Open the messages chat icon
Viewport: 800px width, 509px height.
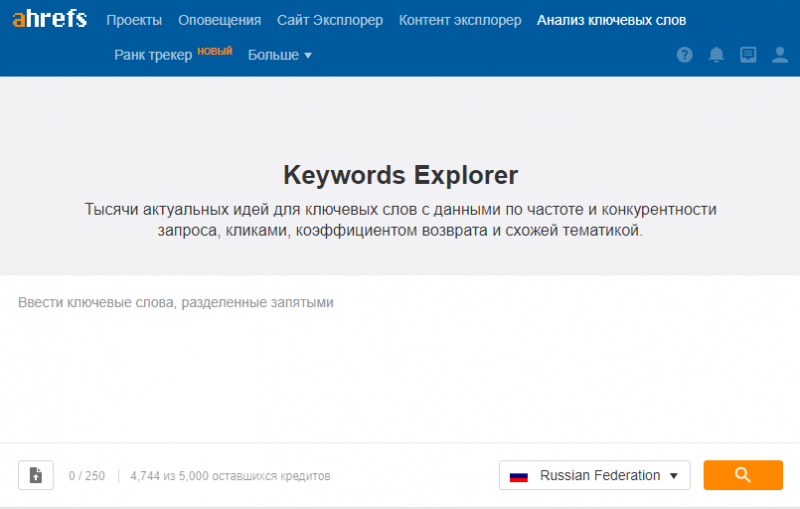click(748, 55)
